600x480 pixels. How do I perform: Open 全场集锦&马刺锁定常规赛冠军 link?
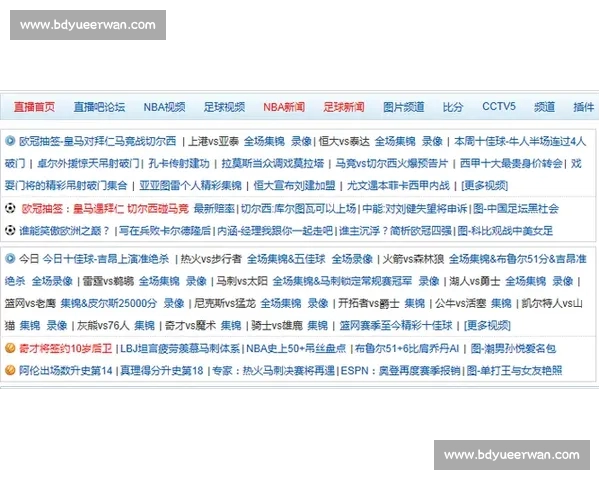pyautogui.click(x=342, y=281)
